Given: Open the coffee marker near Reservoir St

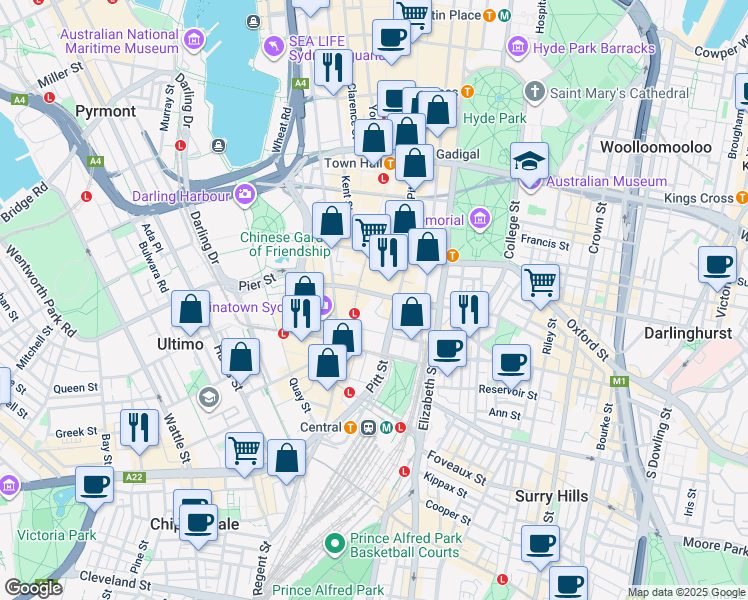Looking at the screenshot, I should pyautogui.click(x=511, y=362).
